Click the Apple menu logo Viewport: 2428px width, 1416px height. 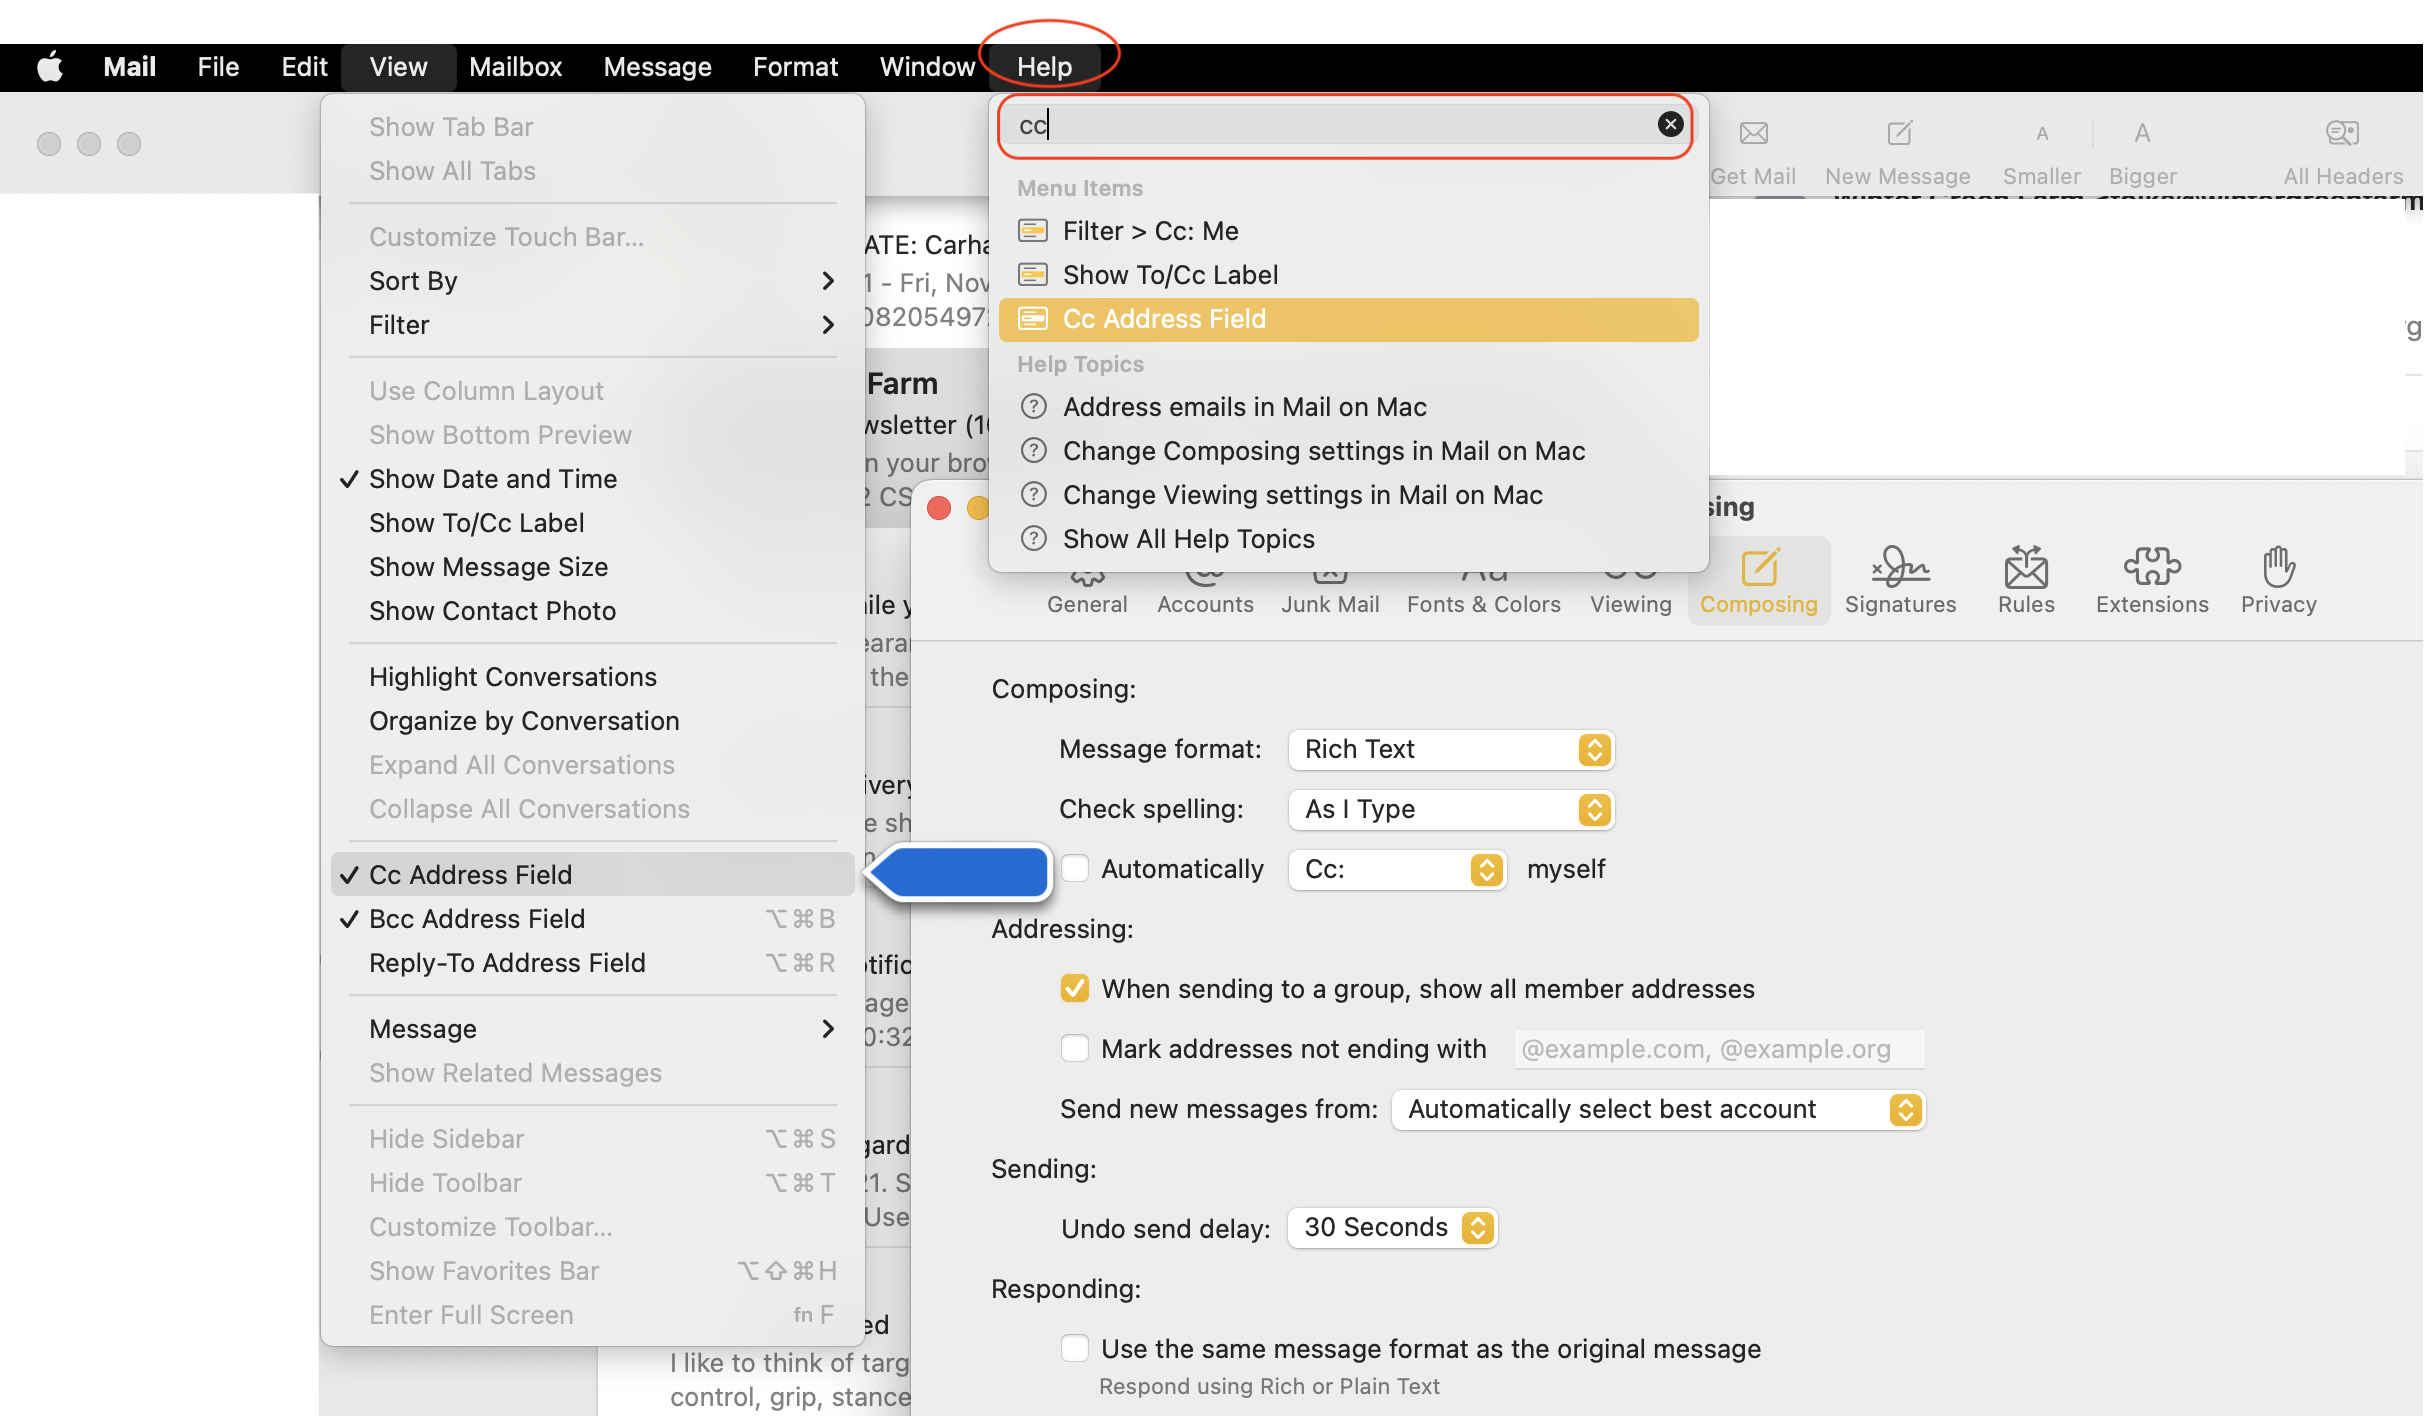(50, 67)
